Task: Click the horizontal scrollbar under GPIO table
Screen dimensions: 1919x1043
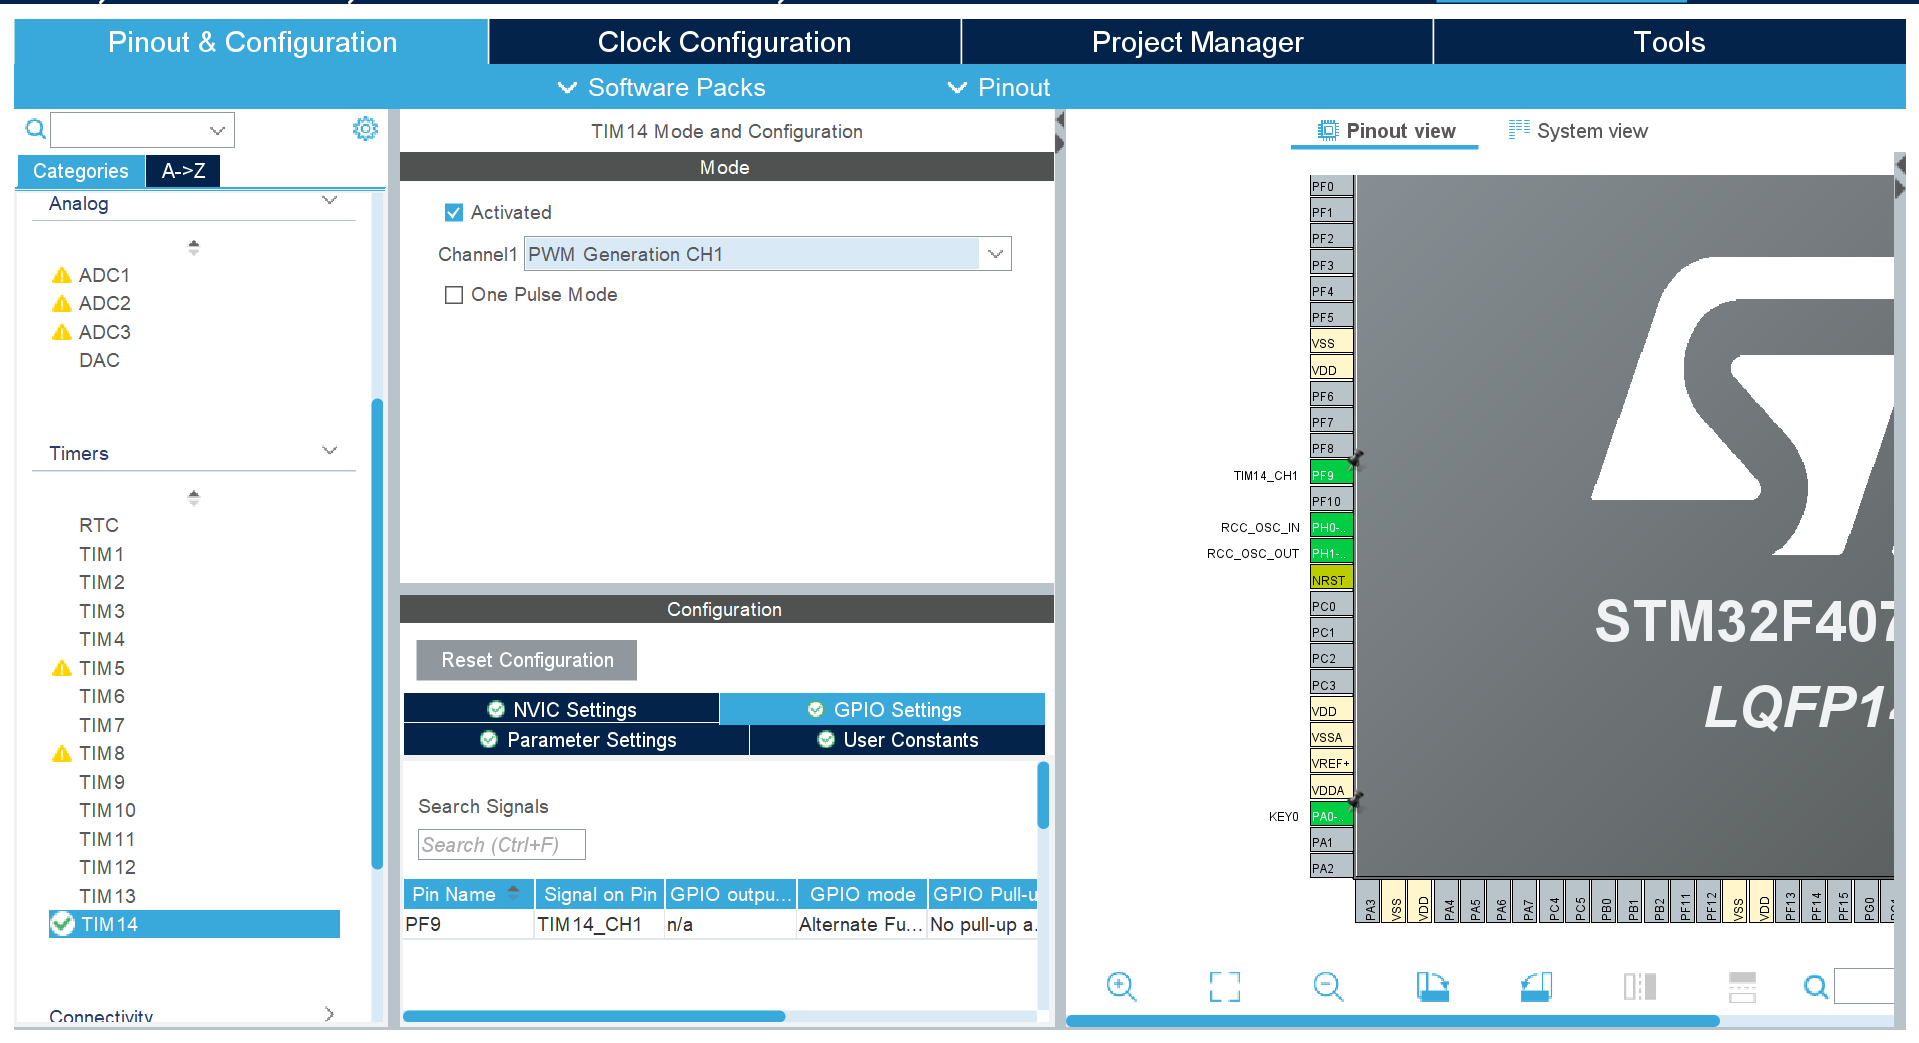Action: tap(594, 1016)
